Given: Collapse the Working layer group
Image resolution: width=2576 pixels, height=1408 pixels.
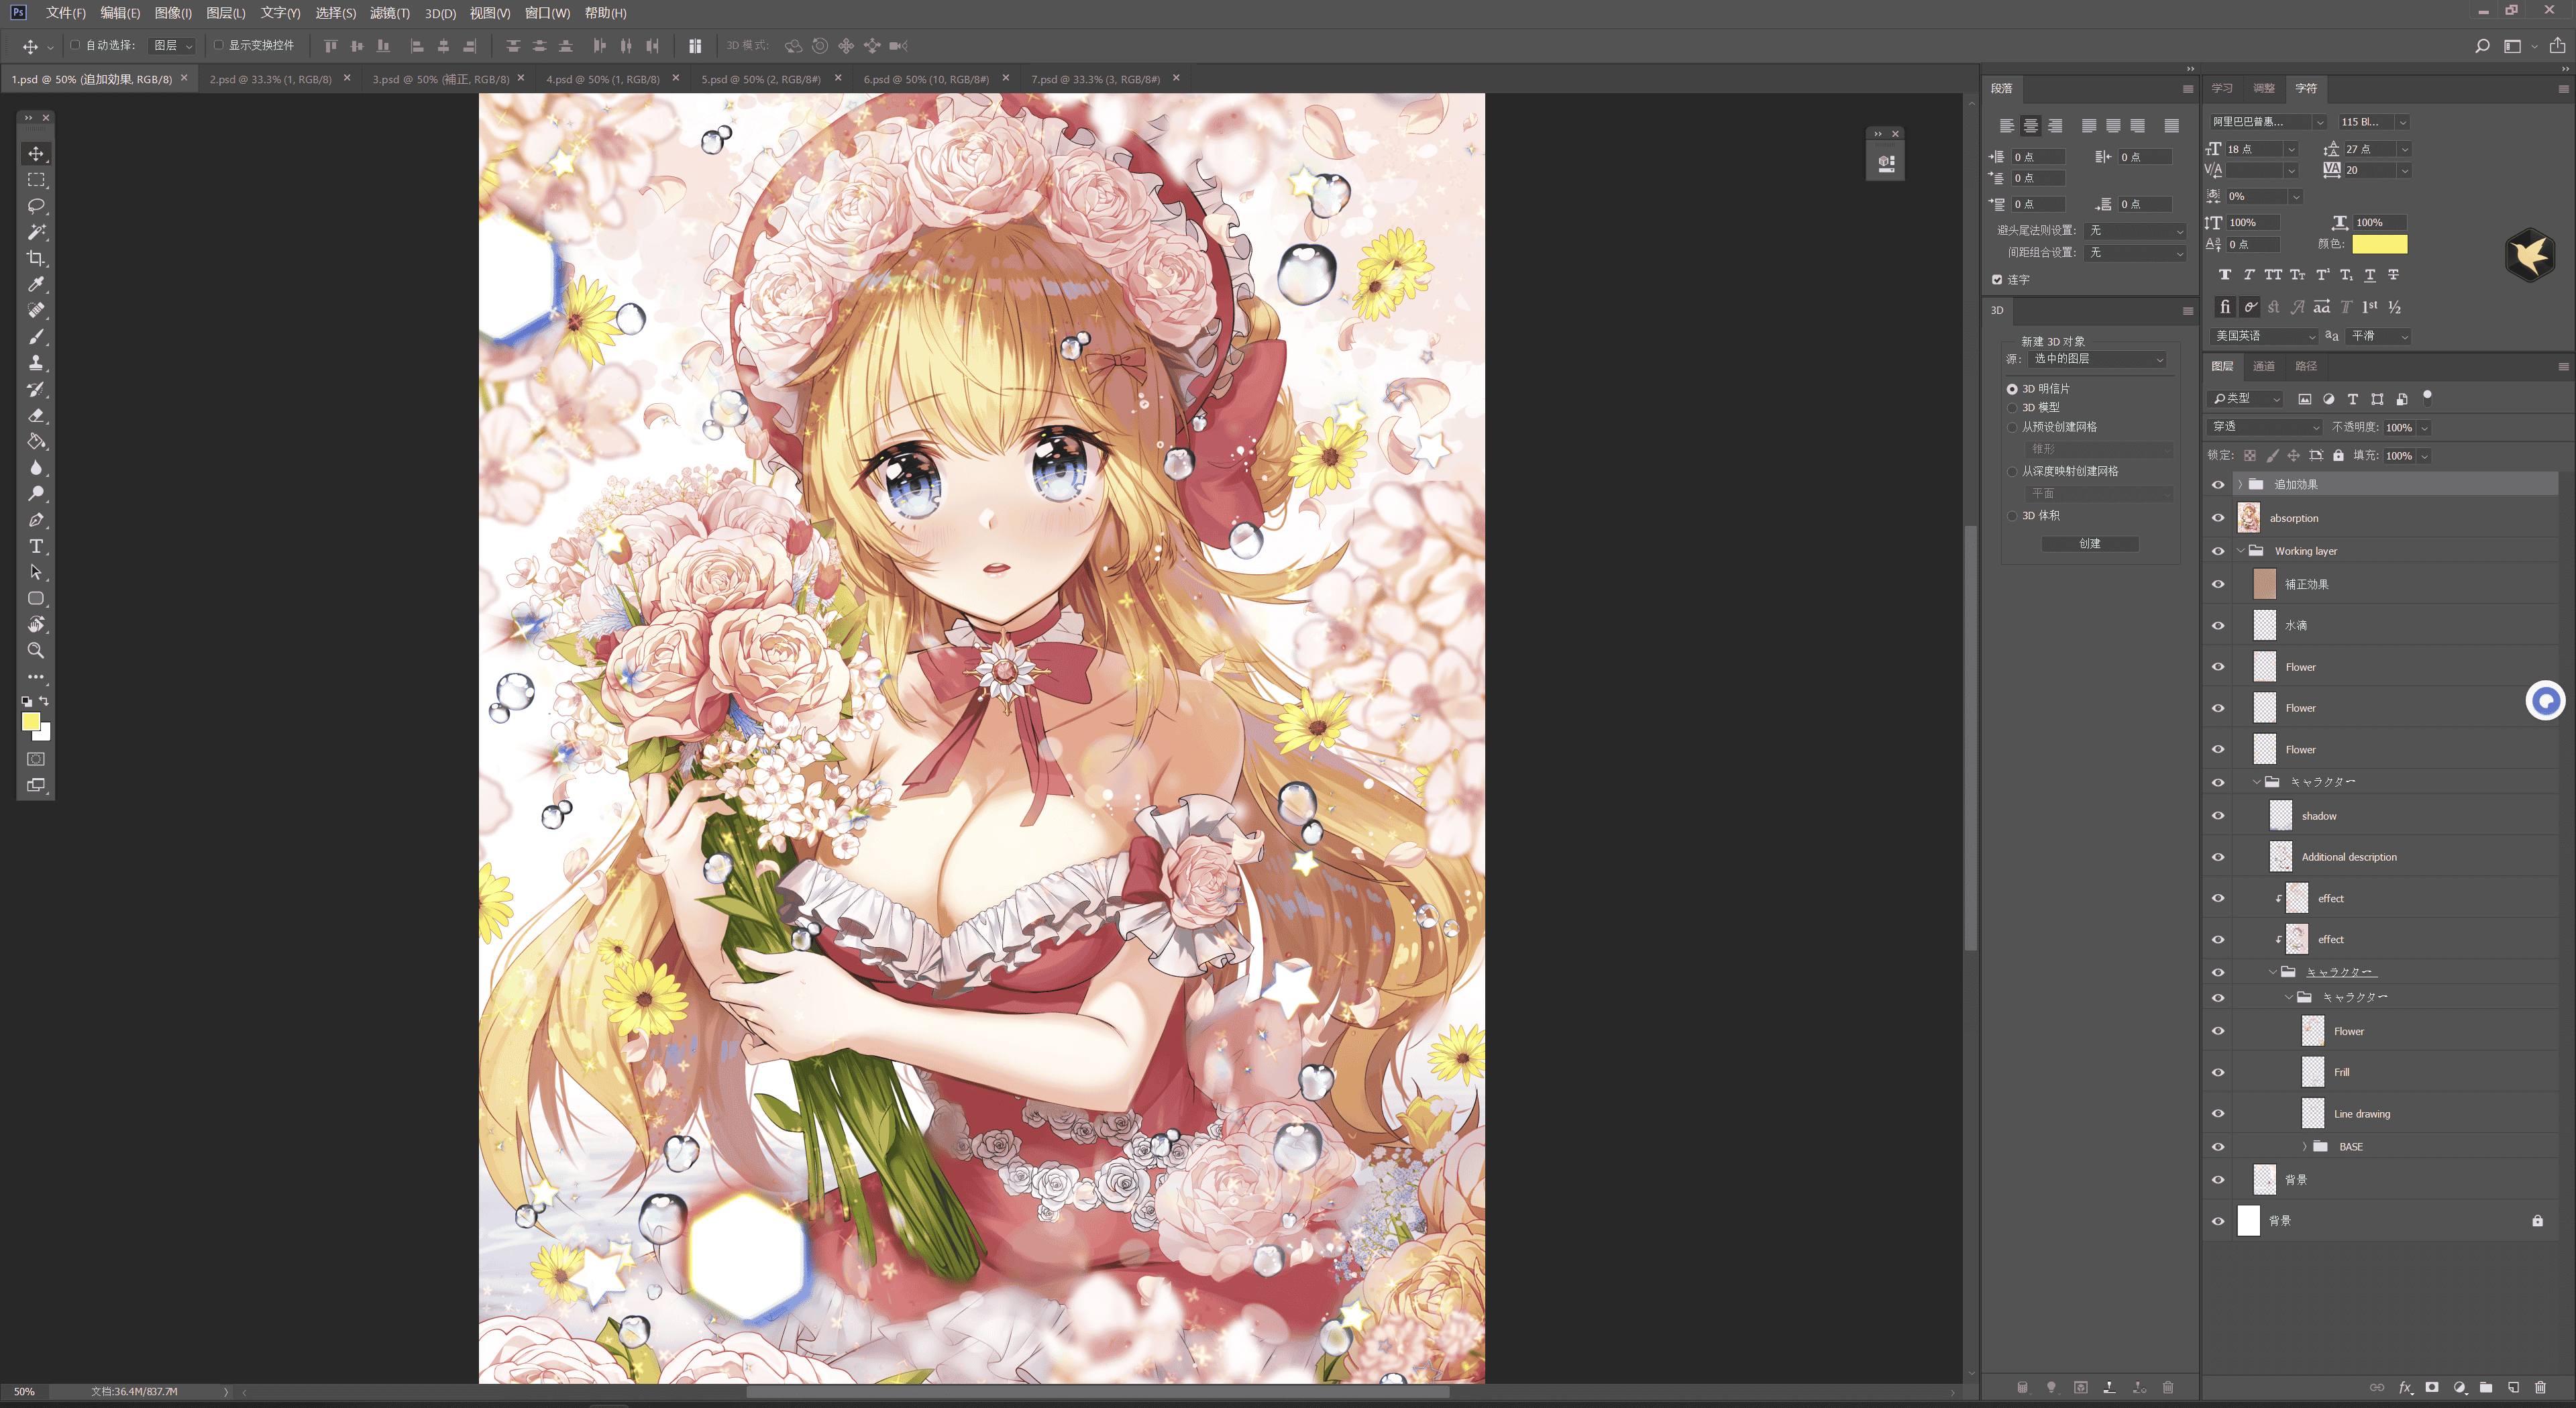Looking at the screenshot, I should click(2240, 551).
